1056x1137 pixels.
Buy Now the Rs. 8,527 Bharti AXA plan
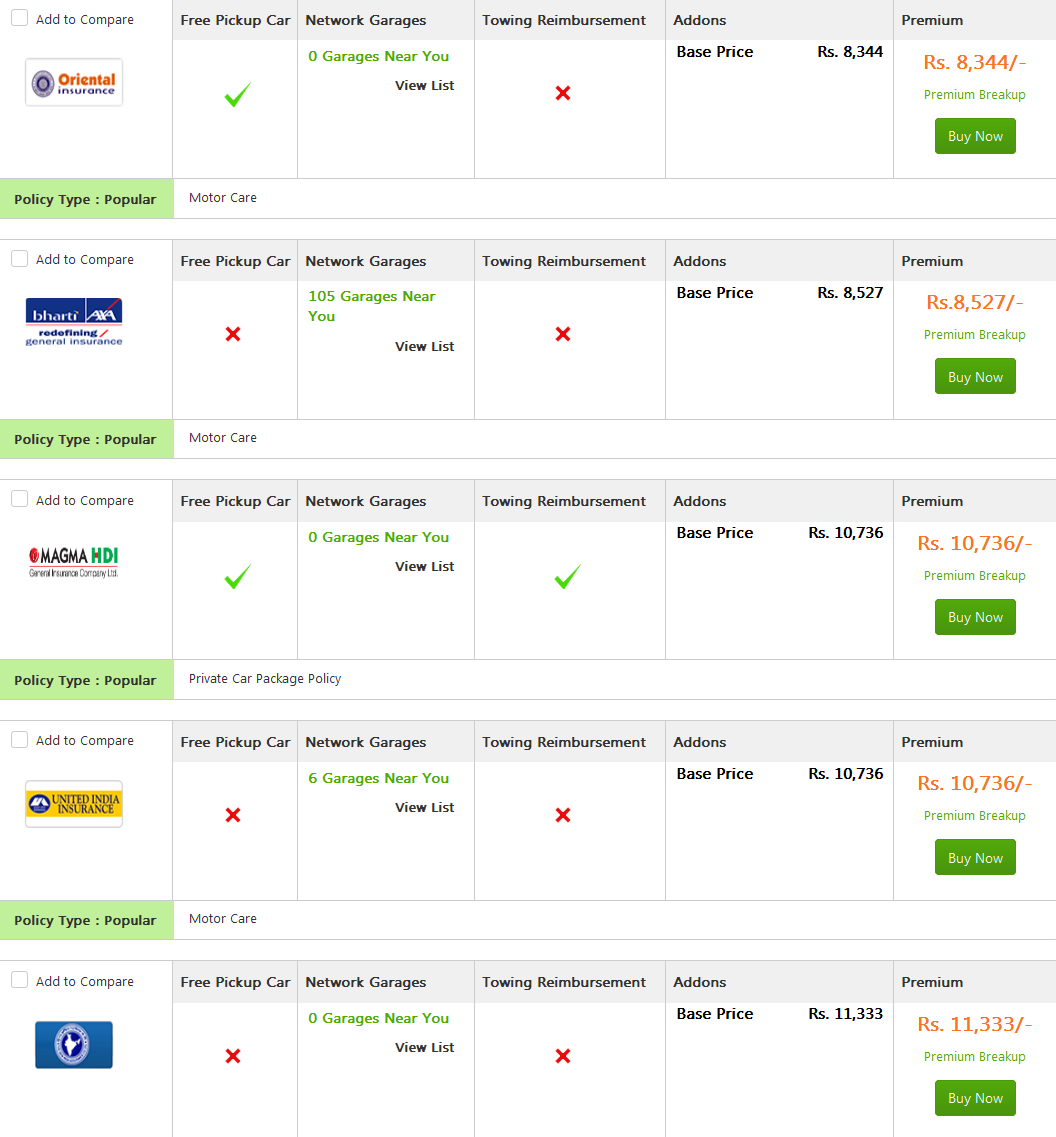click(x=975, y=376)
